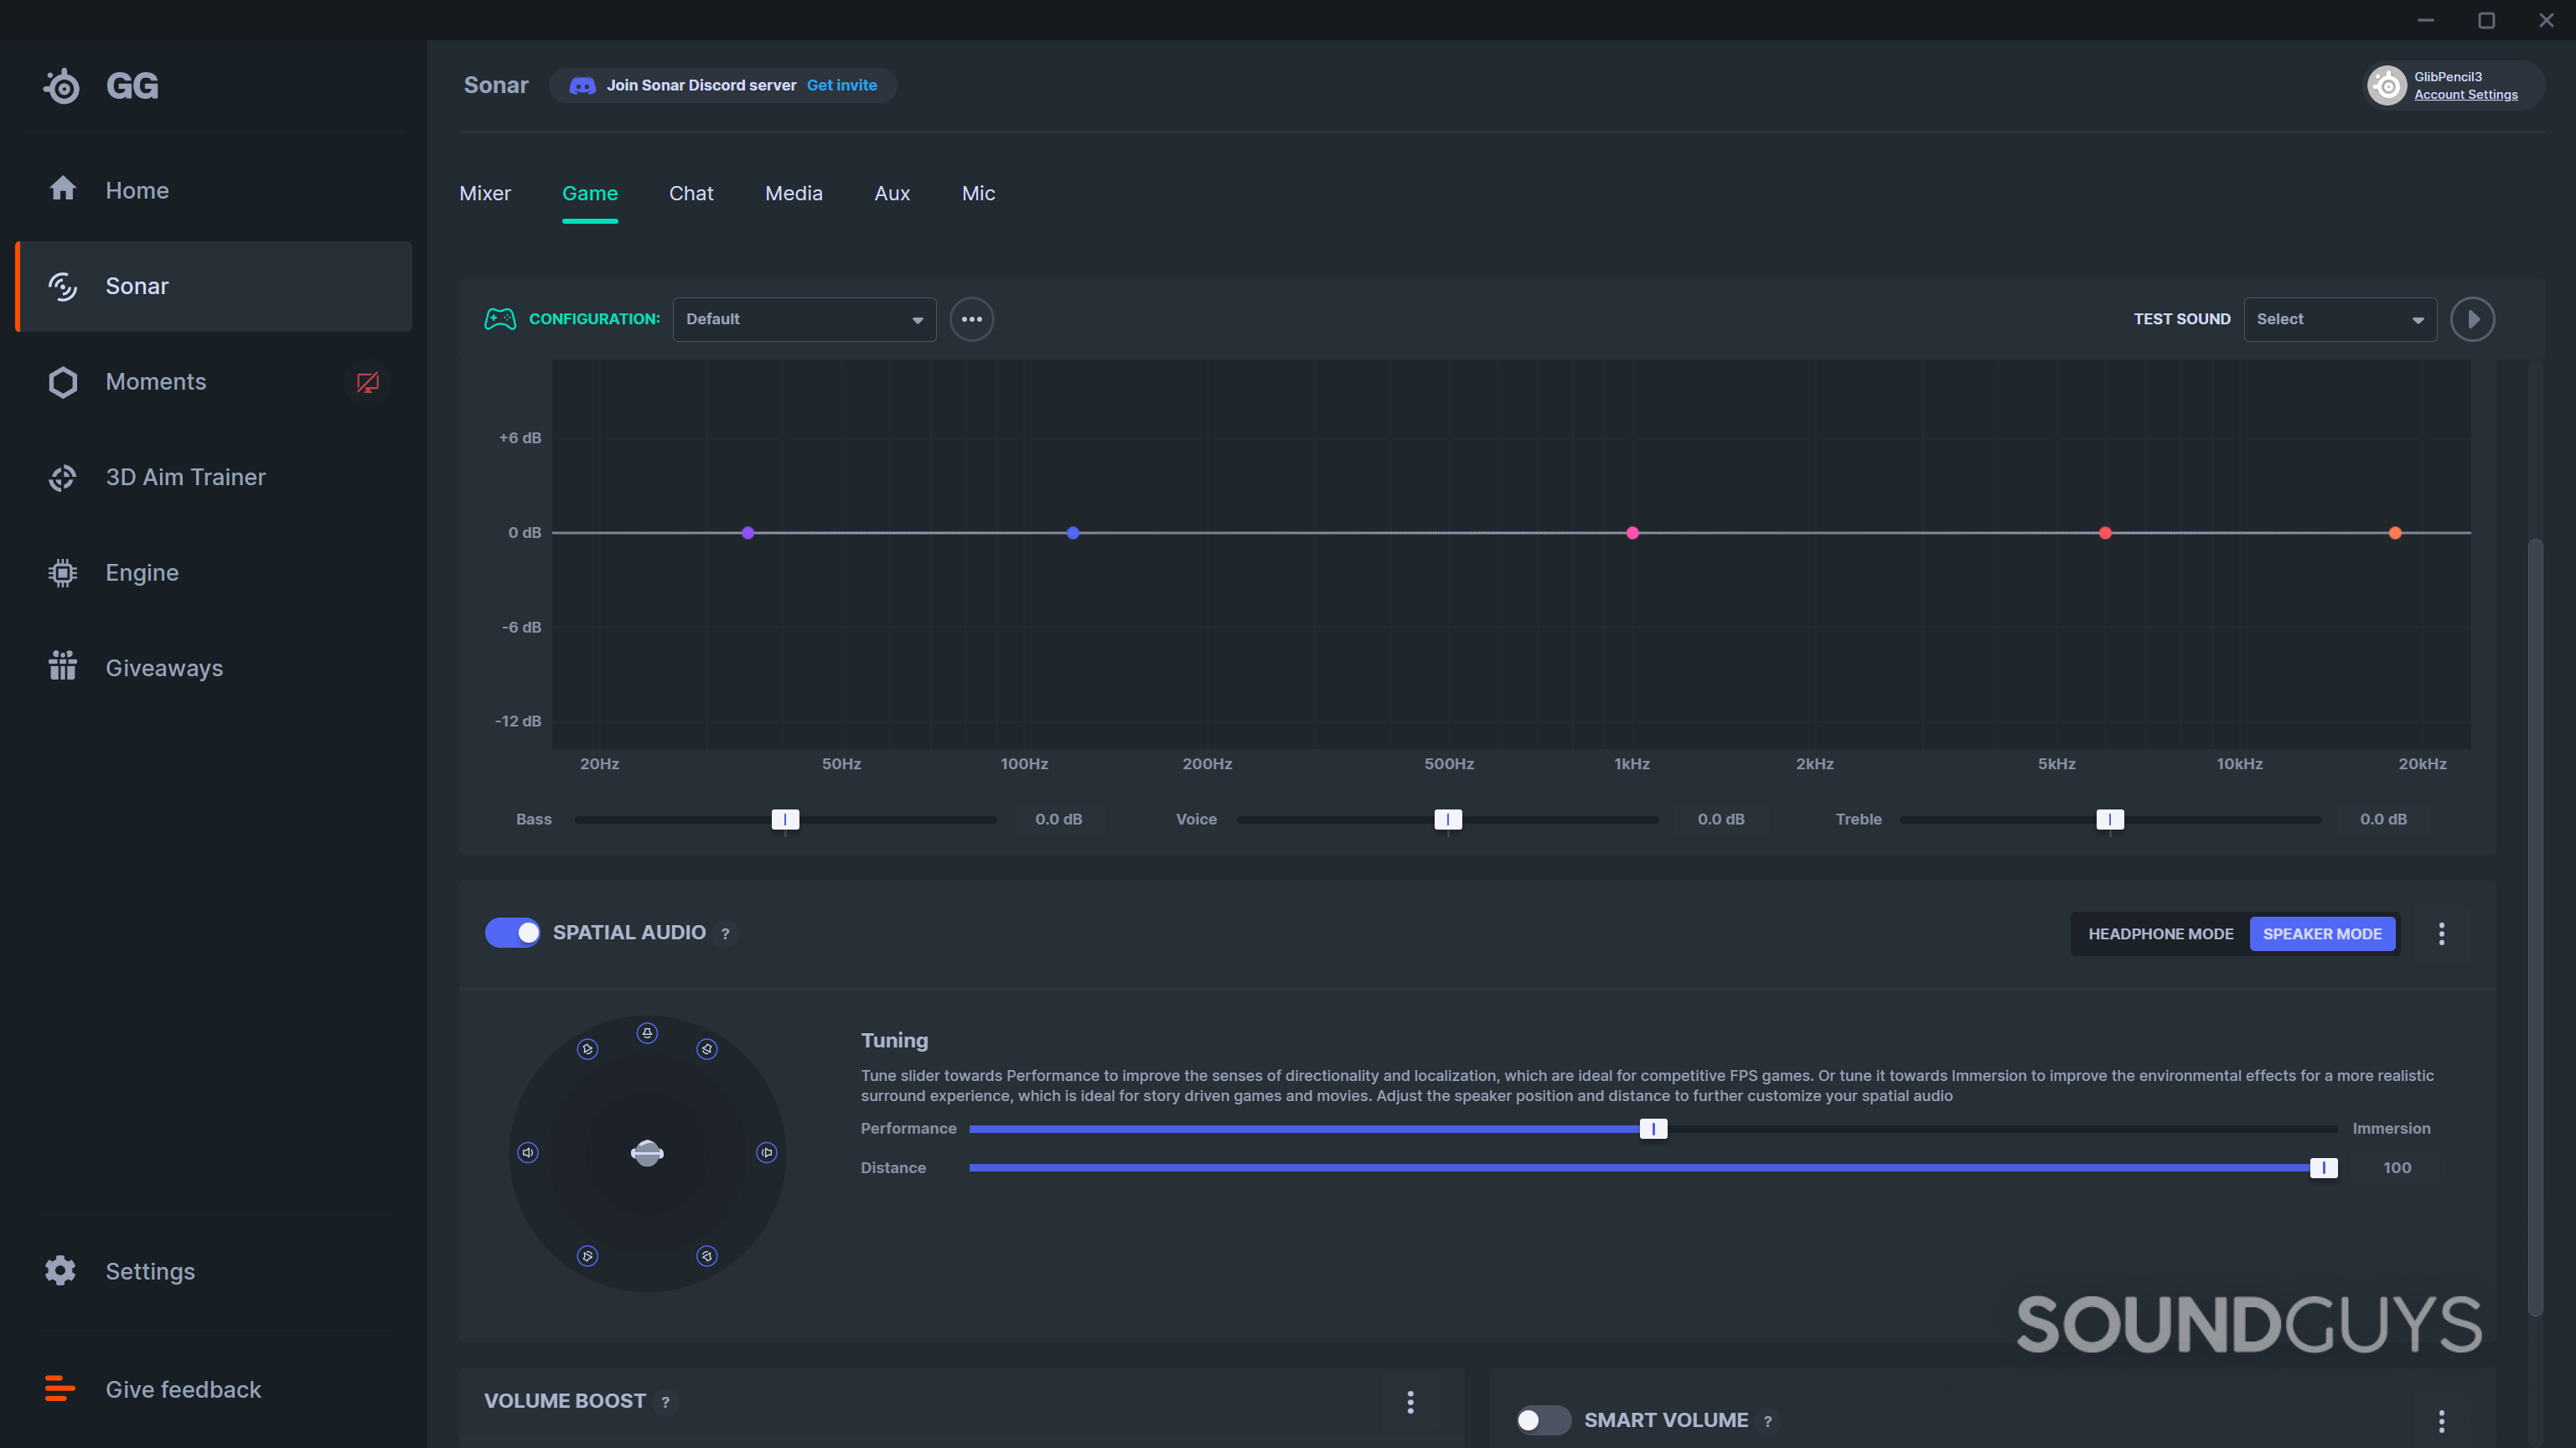Toggle the Spatial Audio switch off
The height and width of the screenshot is (1448, 2576).
point(513,933)
